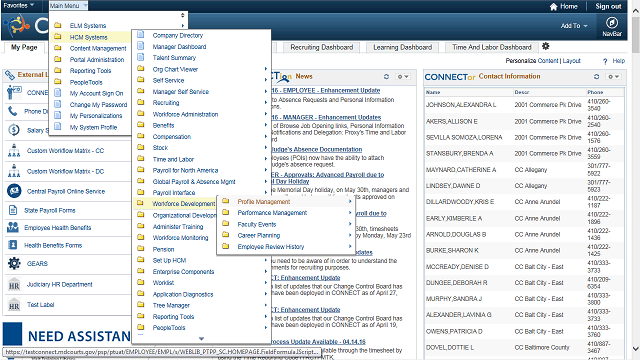Open the NavBar compass icon
The image size is (640, 360).
[611, 23]
